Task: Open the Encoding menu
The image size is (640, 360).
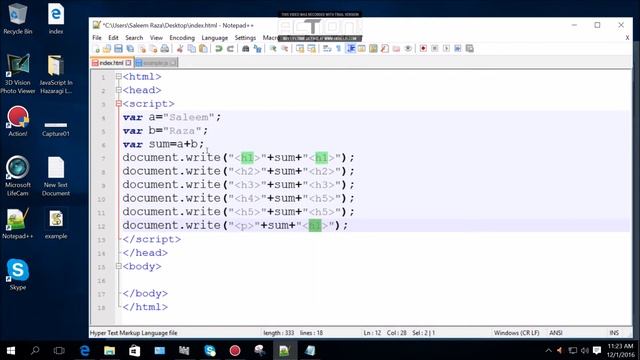Action: point(182,38)
